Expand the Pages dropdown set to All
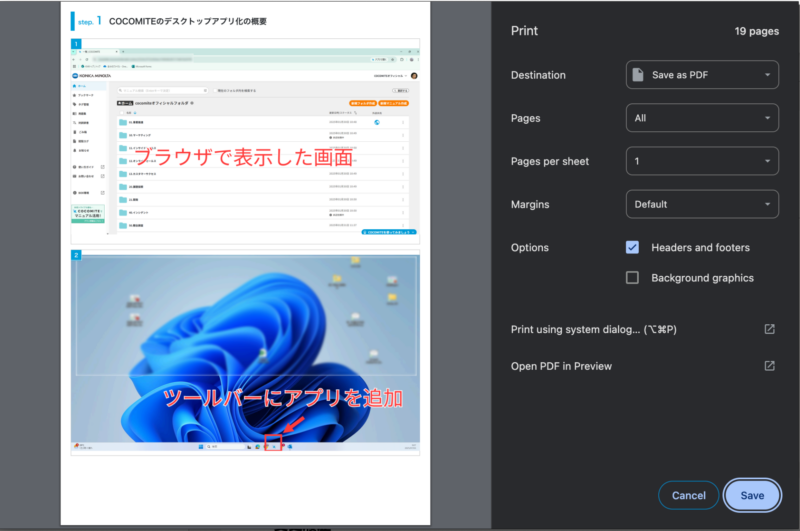800x531 pixels. click(702, 118)
